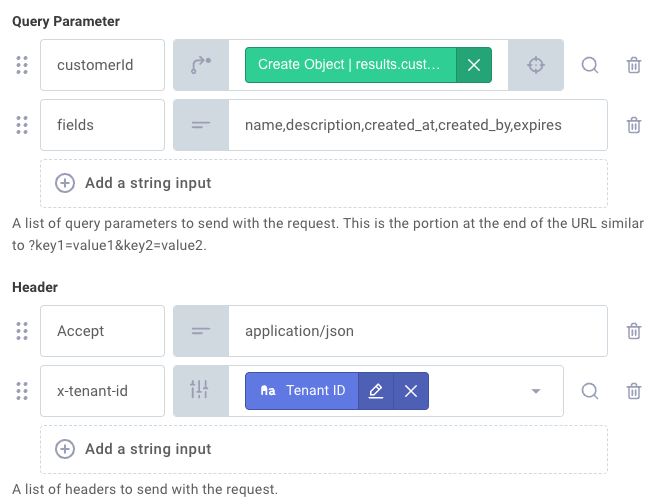Click the drag handle for the fields row
Viewport: 667px width, 503px height.
point(22,125)
